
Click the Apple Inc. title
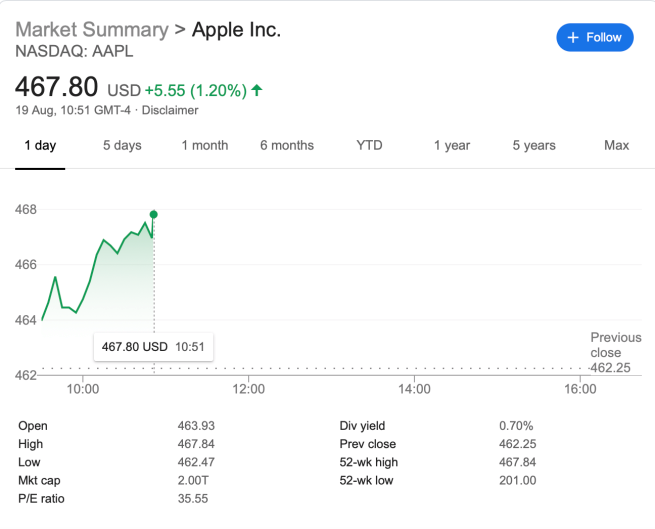point(236,30)
